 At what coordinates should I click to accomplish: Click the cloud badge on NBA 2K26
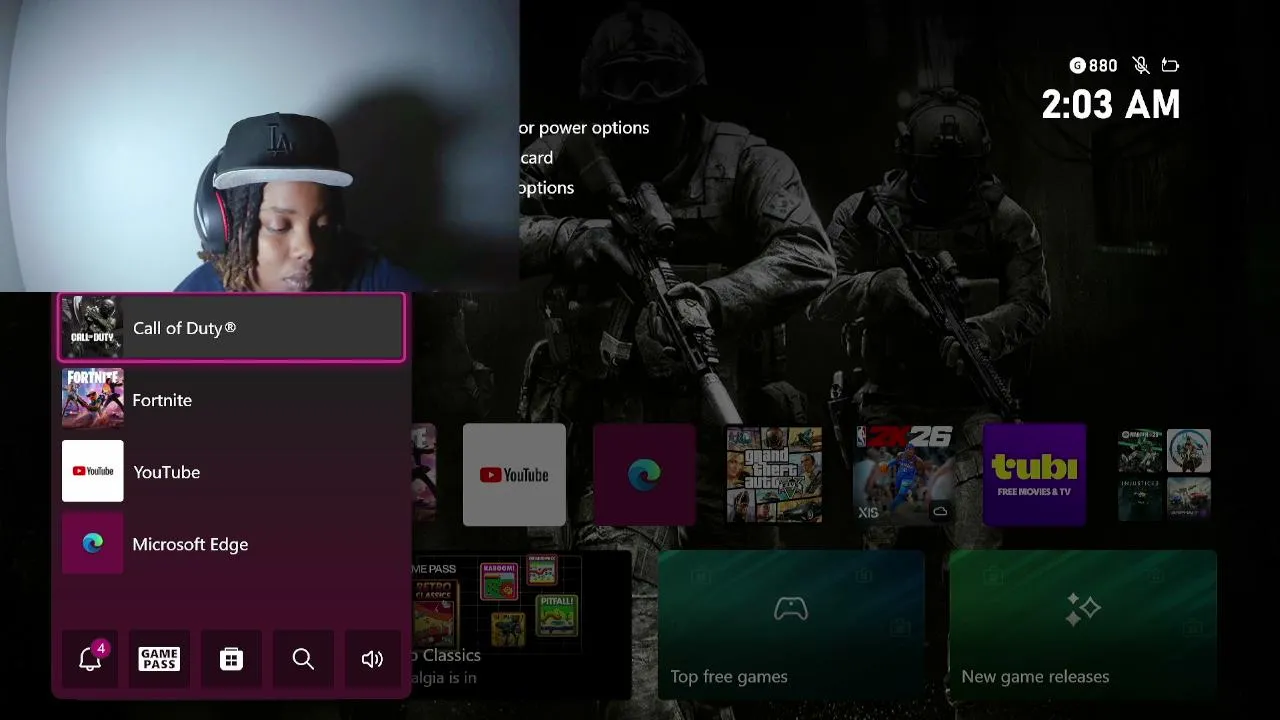(939, 512)
